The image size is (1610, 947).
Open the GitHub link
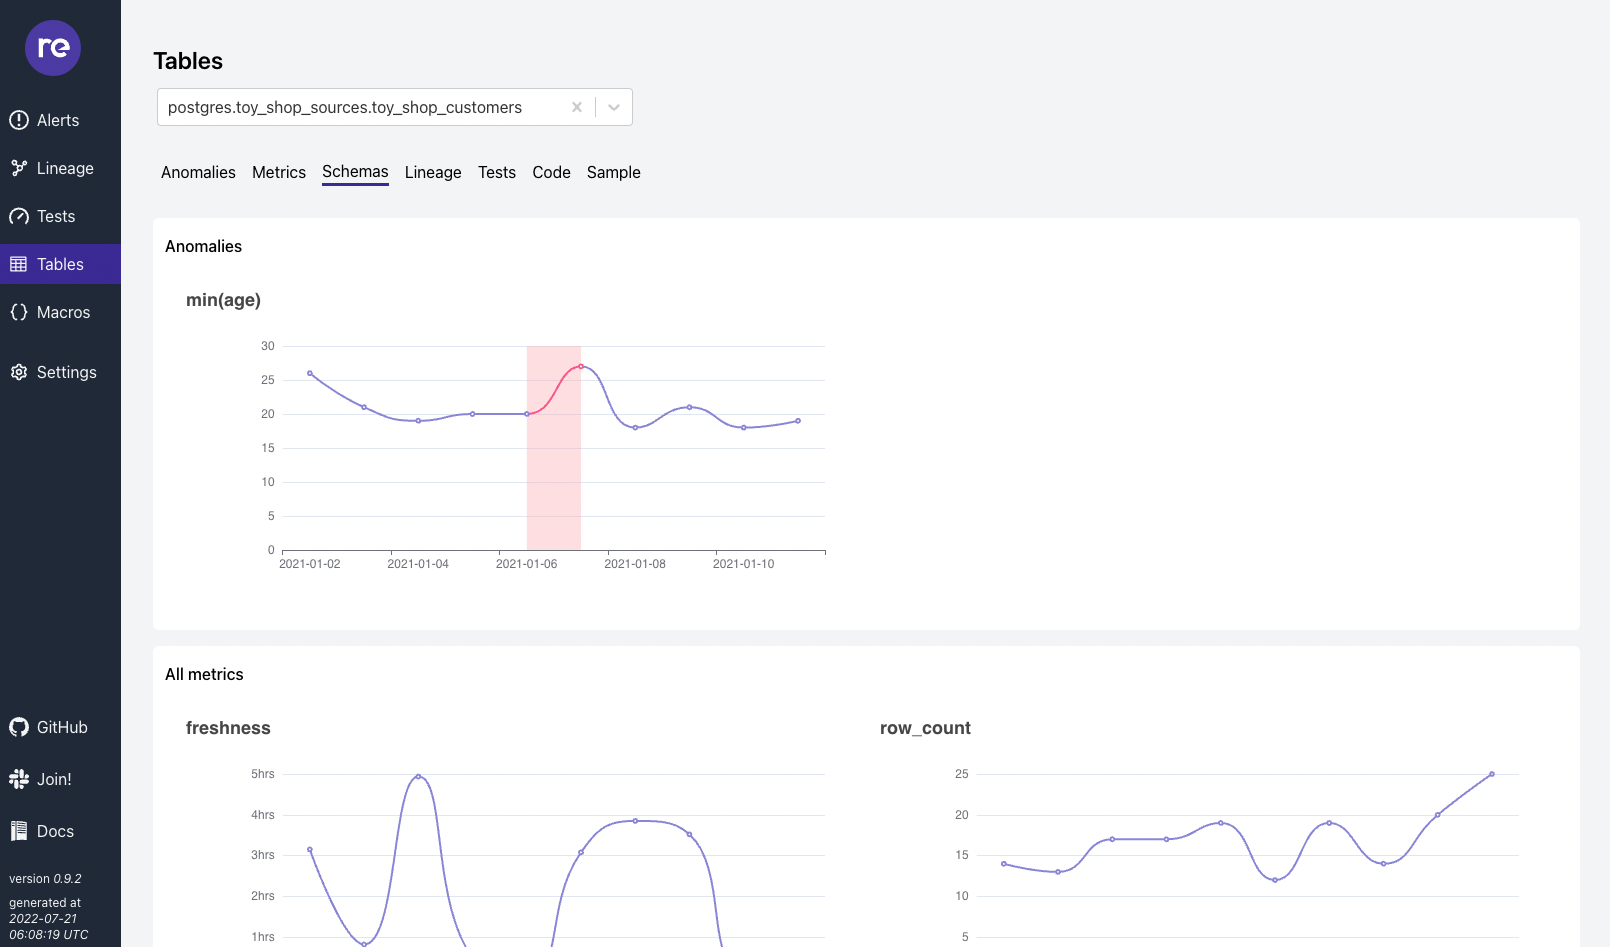coord(60,727)
